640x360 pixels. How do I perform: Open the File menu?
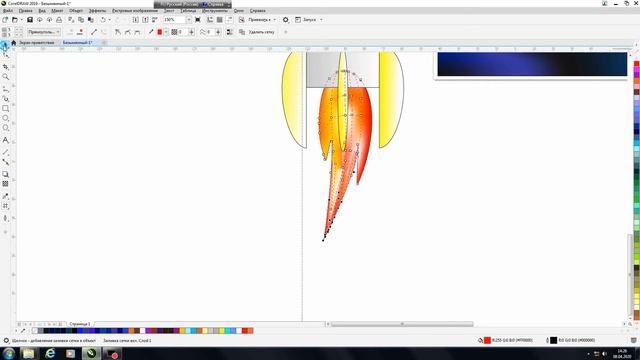point(7,11)
